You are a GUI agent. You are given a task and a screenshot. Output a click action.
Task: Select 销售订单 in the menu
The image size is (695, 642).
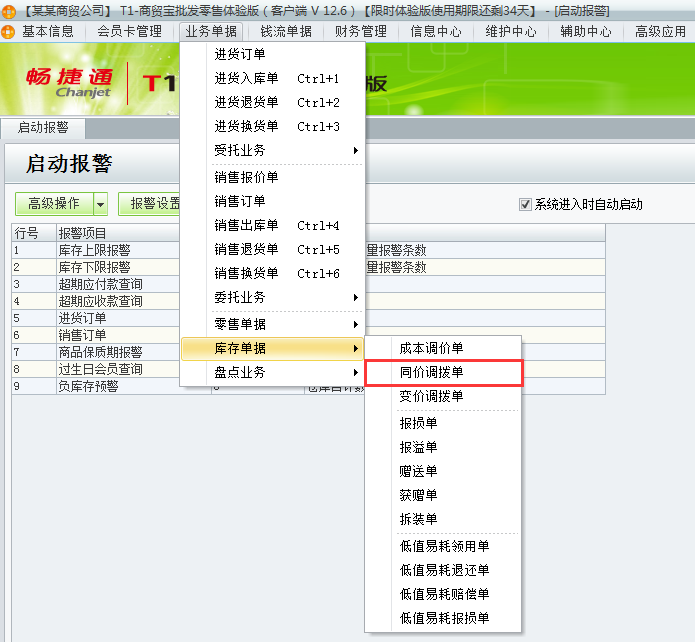tap(272, 202)
